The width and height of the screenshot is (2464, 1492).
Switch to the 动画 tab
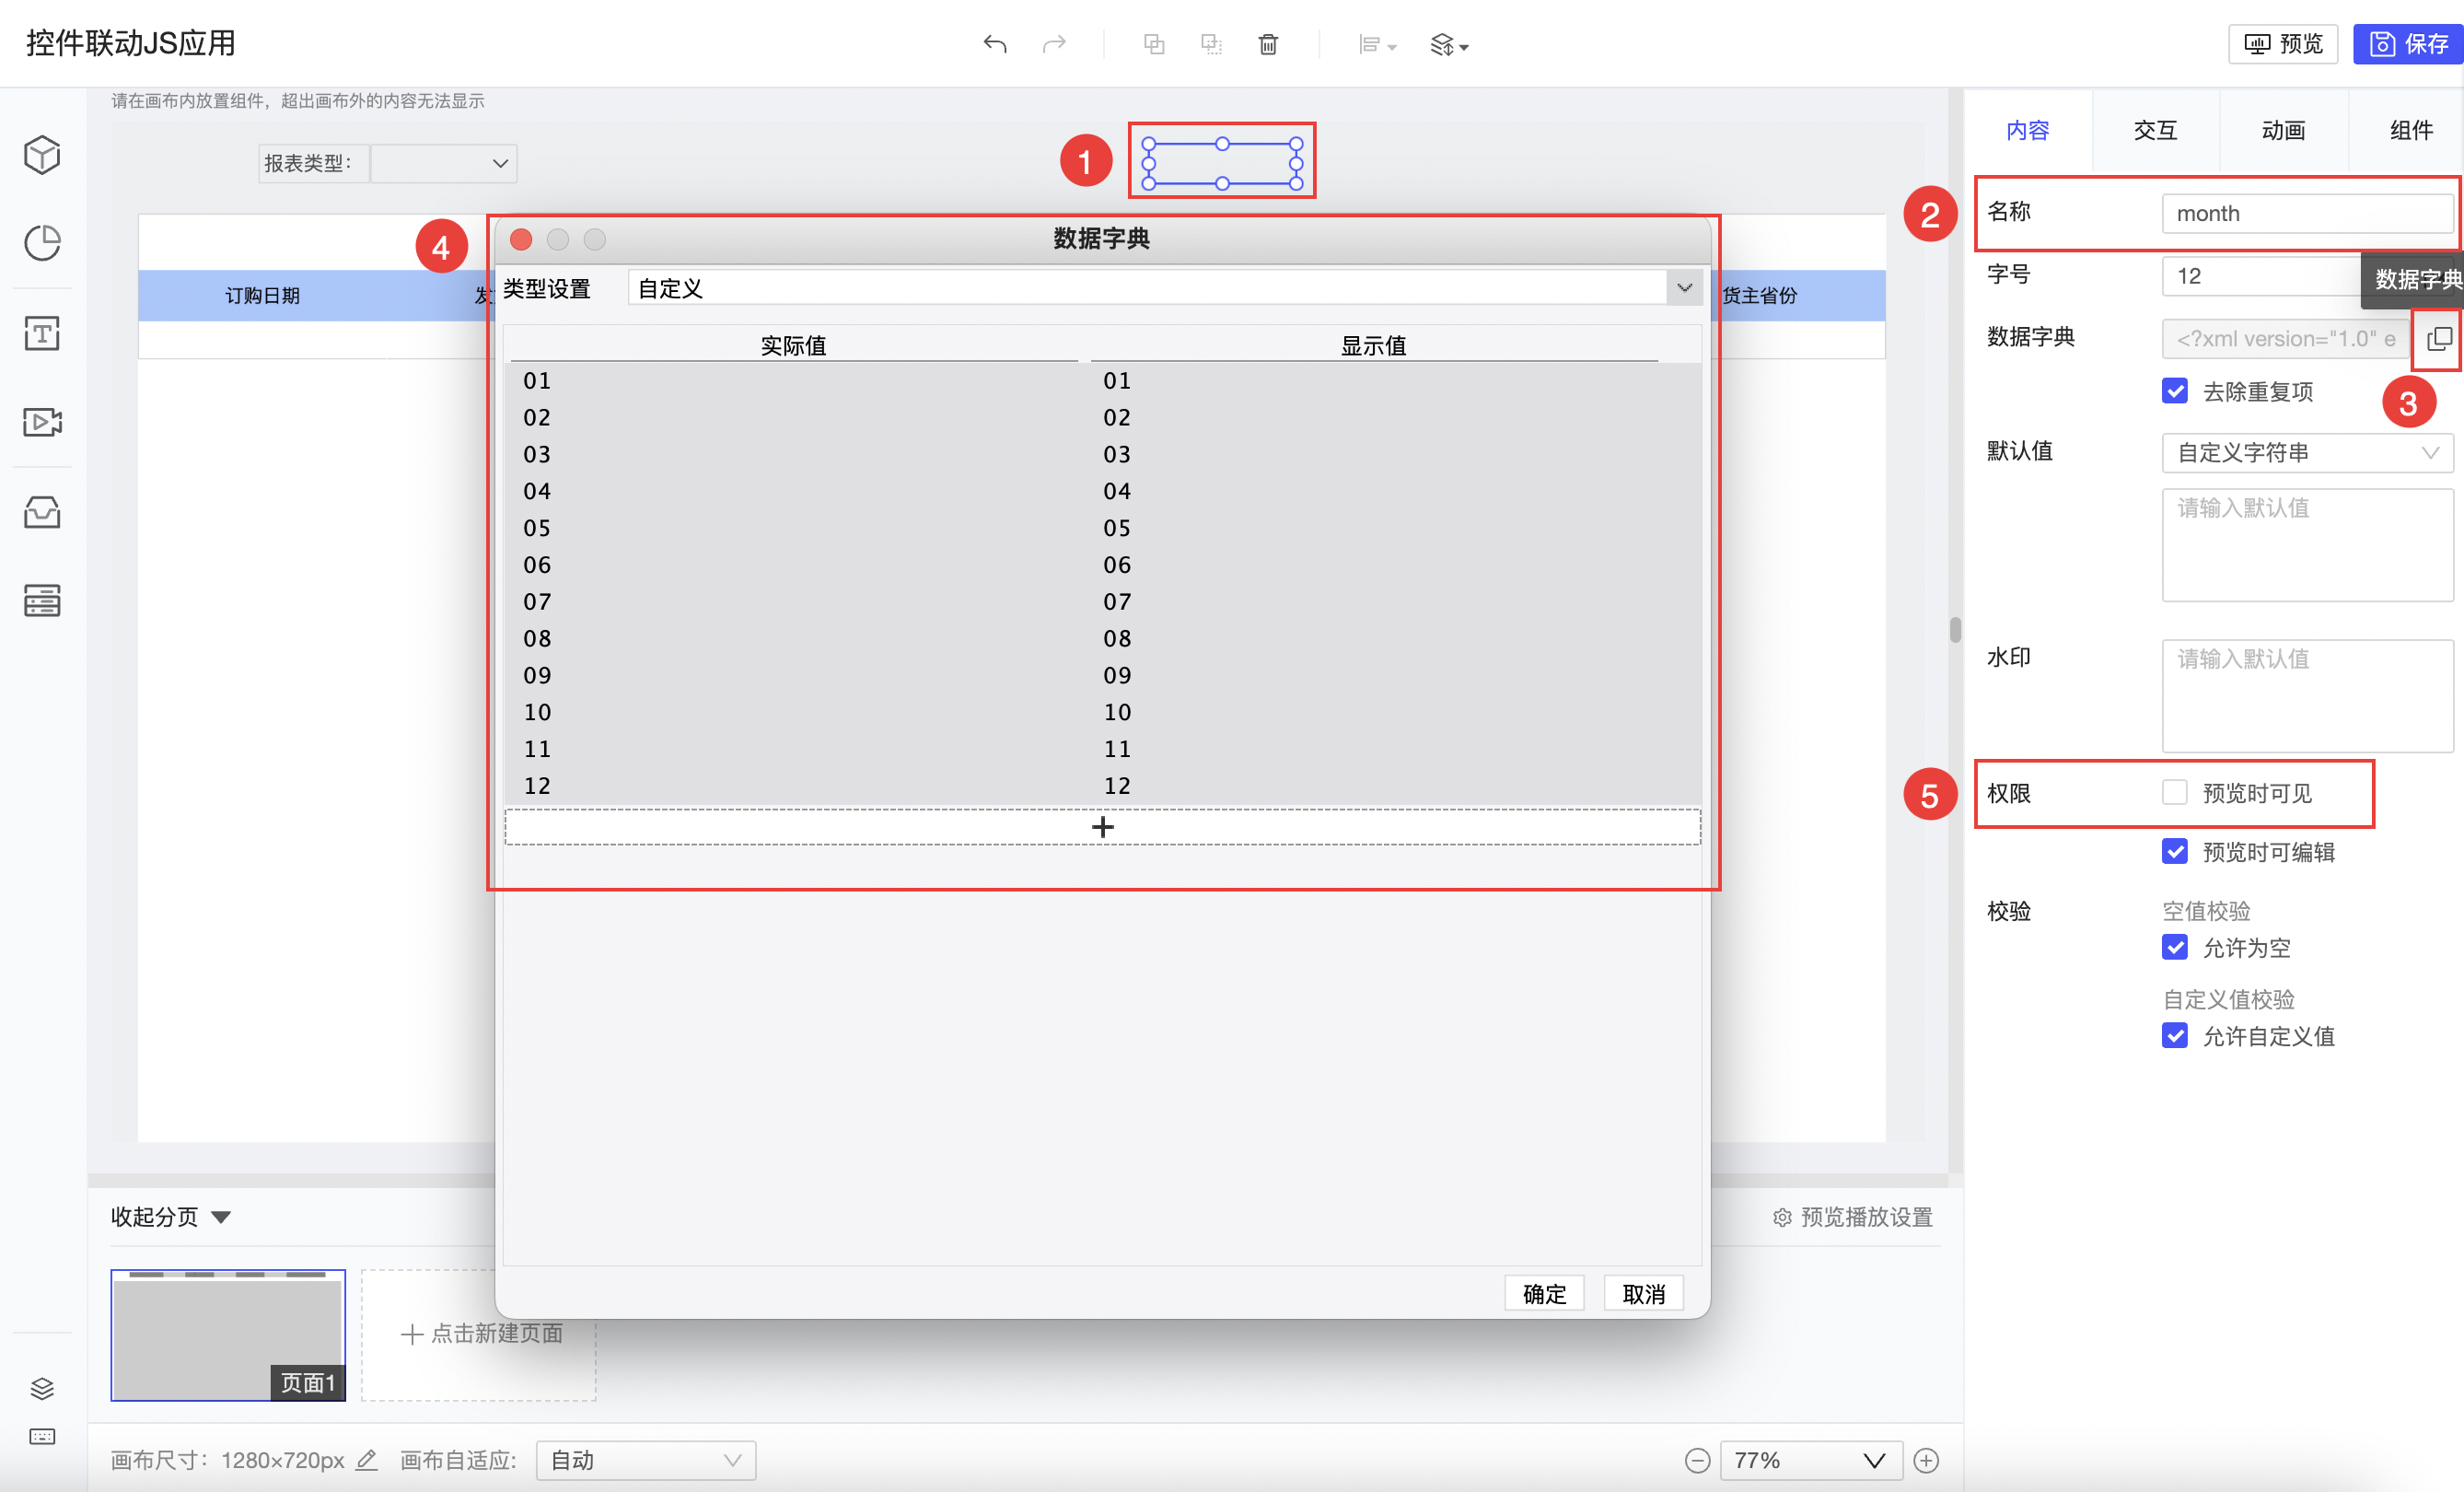[2283, 130]
